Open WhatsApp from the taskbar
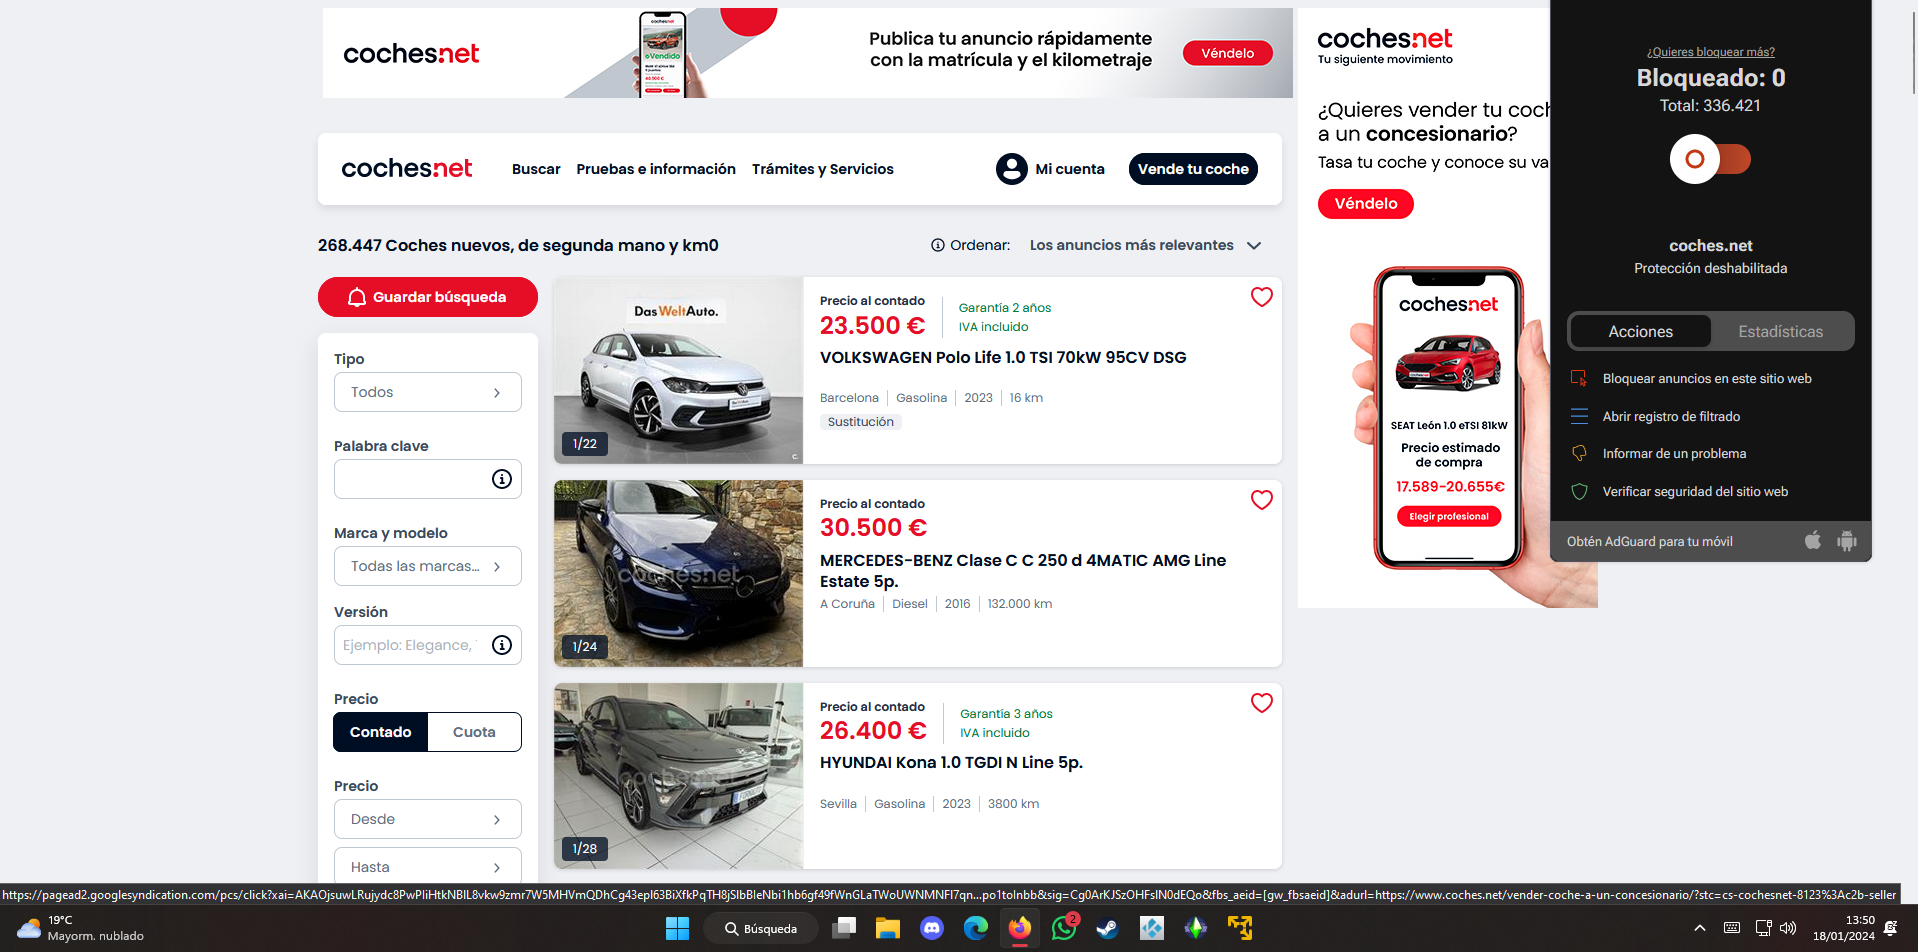Viewport: 1918px width, 952px height. point(1063,928)
